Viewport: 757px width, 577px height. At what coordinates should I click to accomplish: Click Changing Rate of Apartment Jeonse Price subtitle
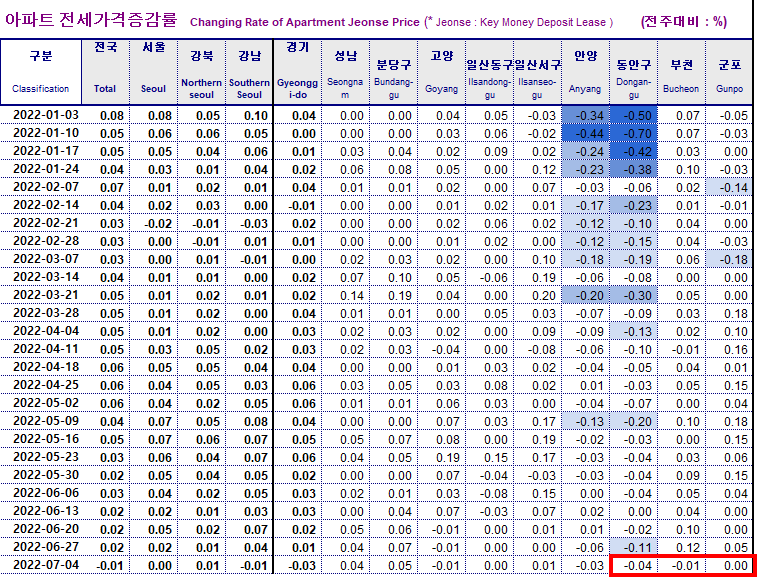pyautogui.click(x=305, y=22)
